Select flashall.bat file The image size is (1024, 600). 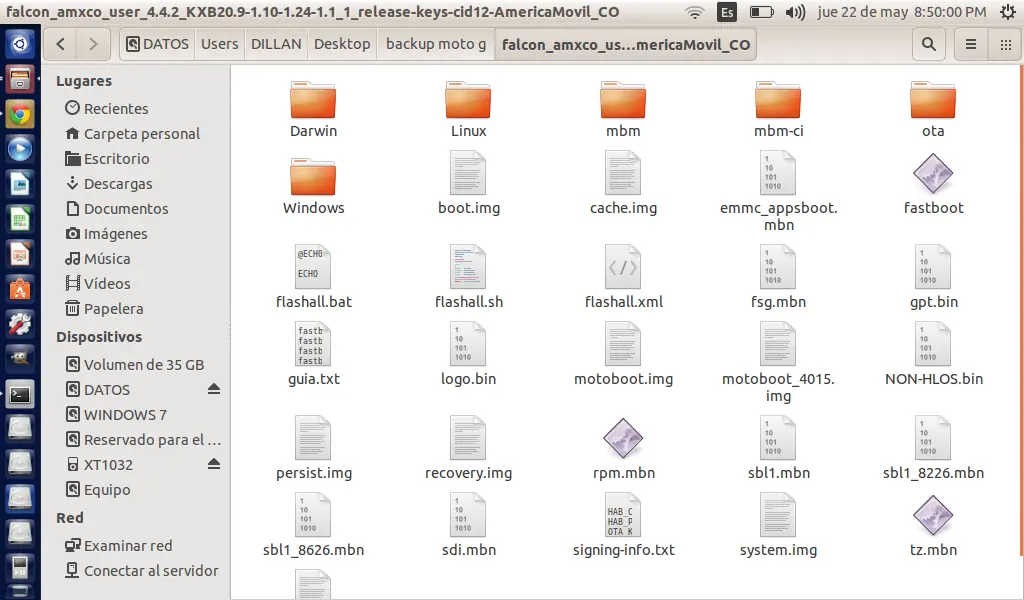coord(313,277)
